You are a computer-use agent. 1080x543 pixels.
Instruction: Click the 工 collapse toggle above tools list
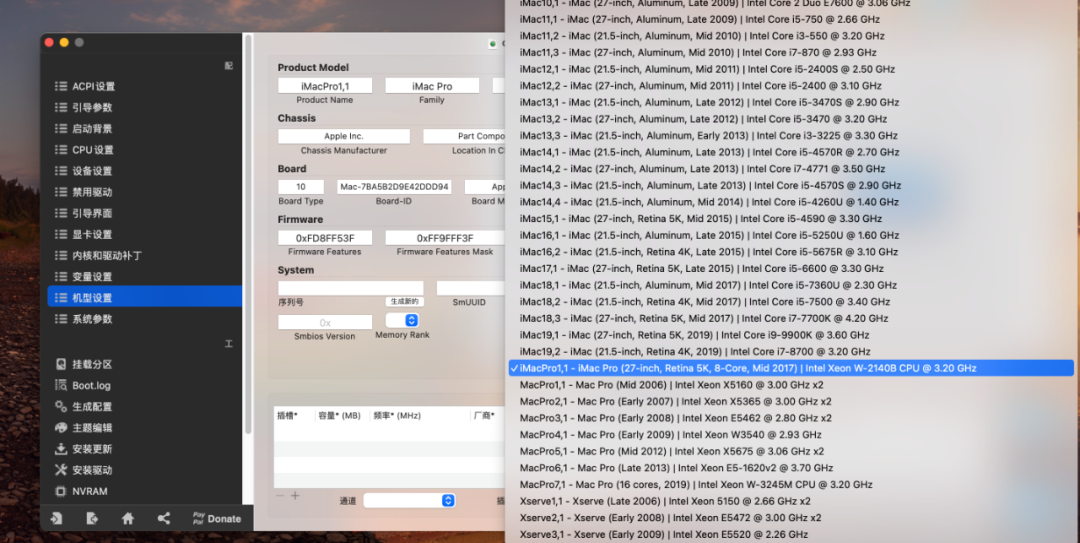tap(229, 343)
